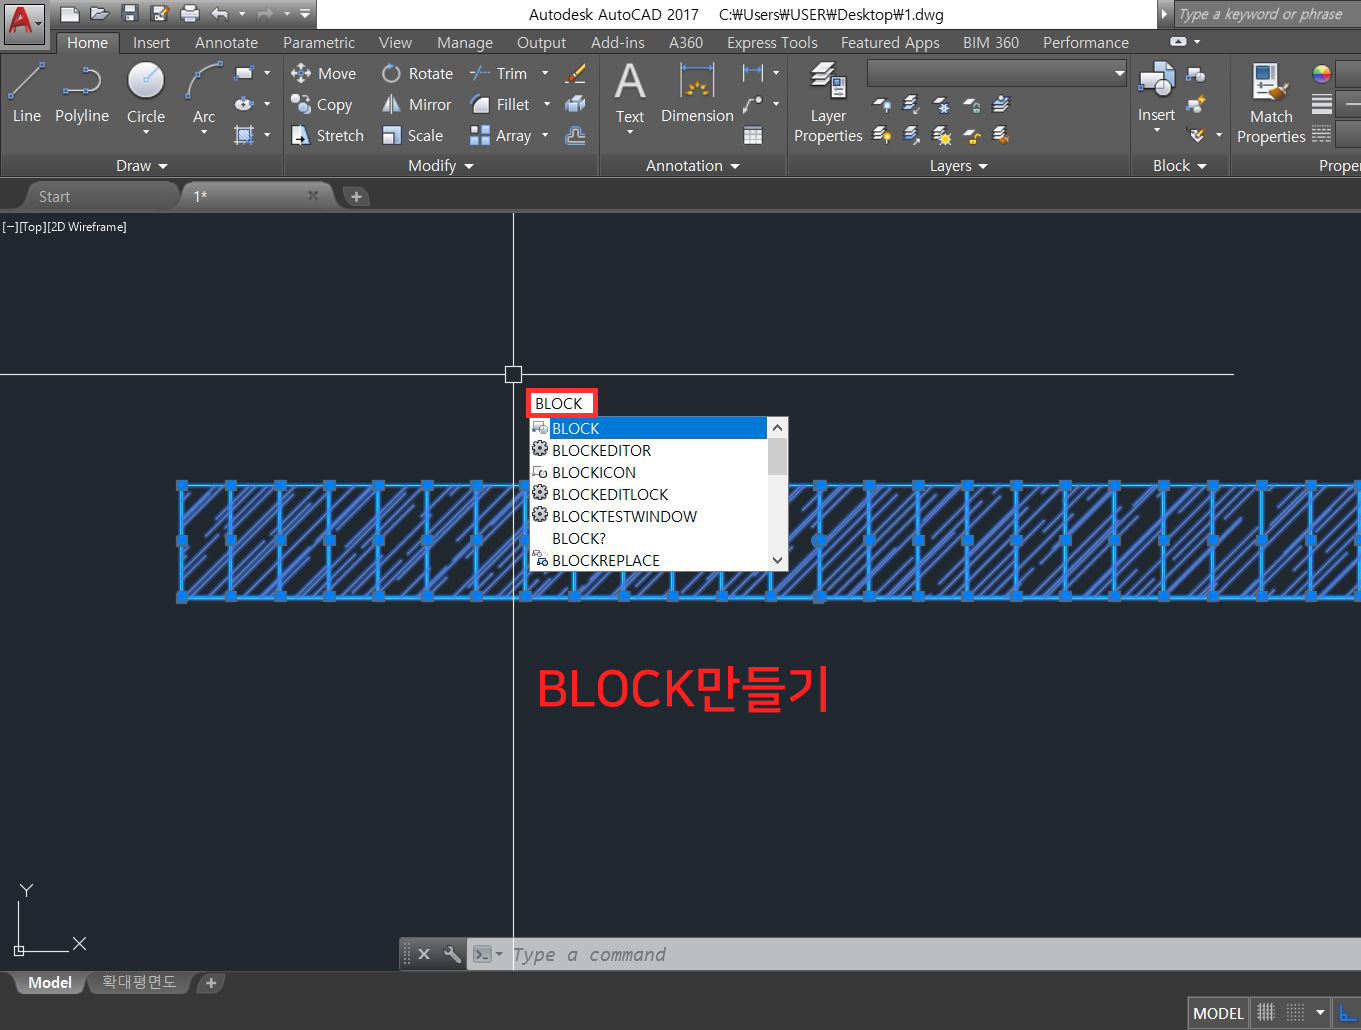Click the autocomplete list scrollbar down arrow
1361x1030 pixels.
(x=777, y=561)
